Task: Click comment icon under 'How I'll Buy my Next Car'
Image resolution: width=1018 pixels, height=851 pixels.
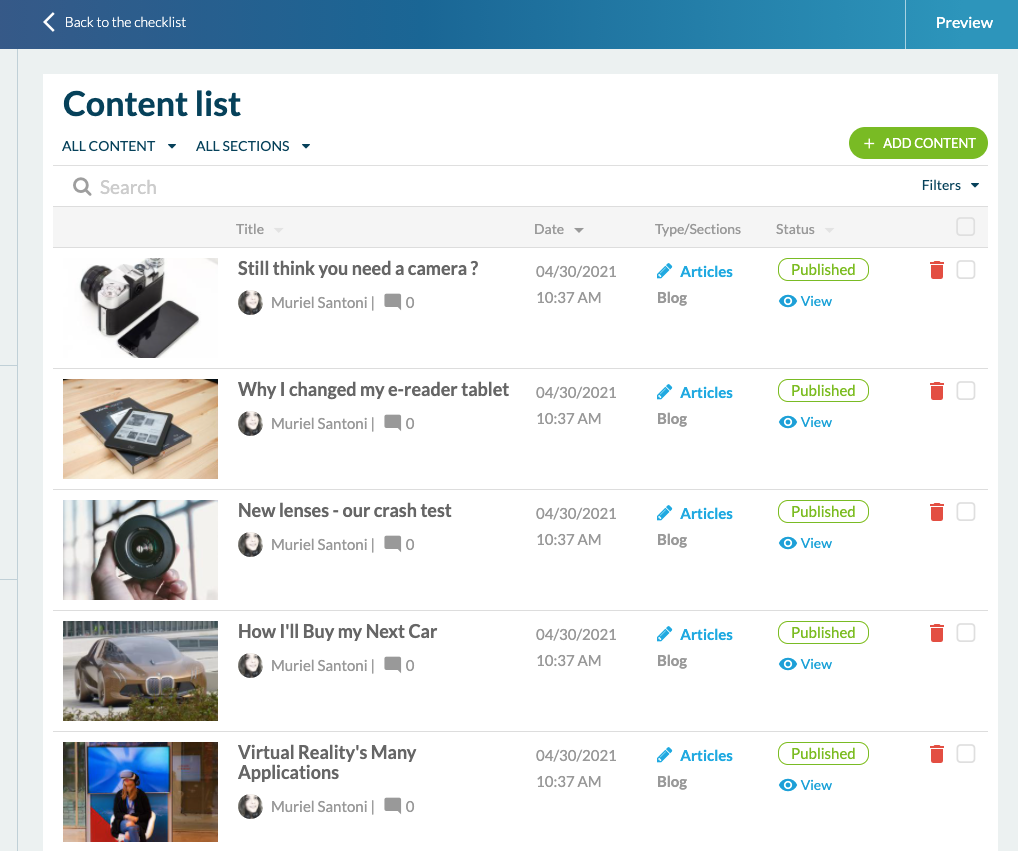Action: coord(393,665)
